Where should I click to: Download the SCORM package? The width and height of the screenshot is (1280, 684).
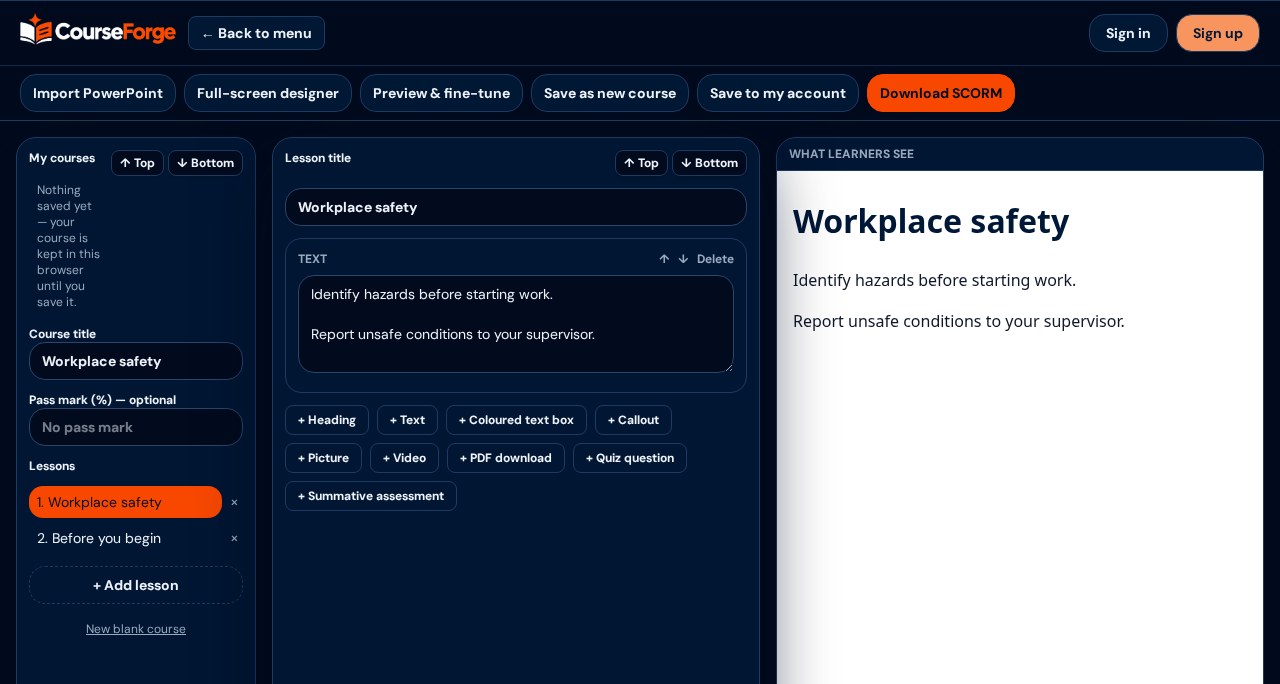coord(941,93)
